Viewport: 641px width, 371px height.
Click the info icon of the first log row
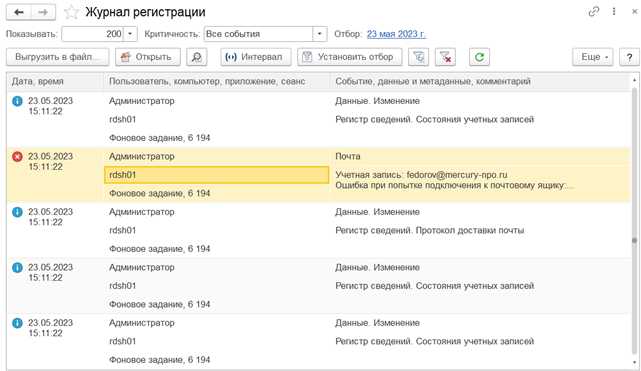point(17,101)
